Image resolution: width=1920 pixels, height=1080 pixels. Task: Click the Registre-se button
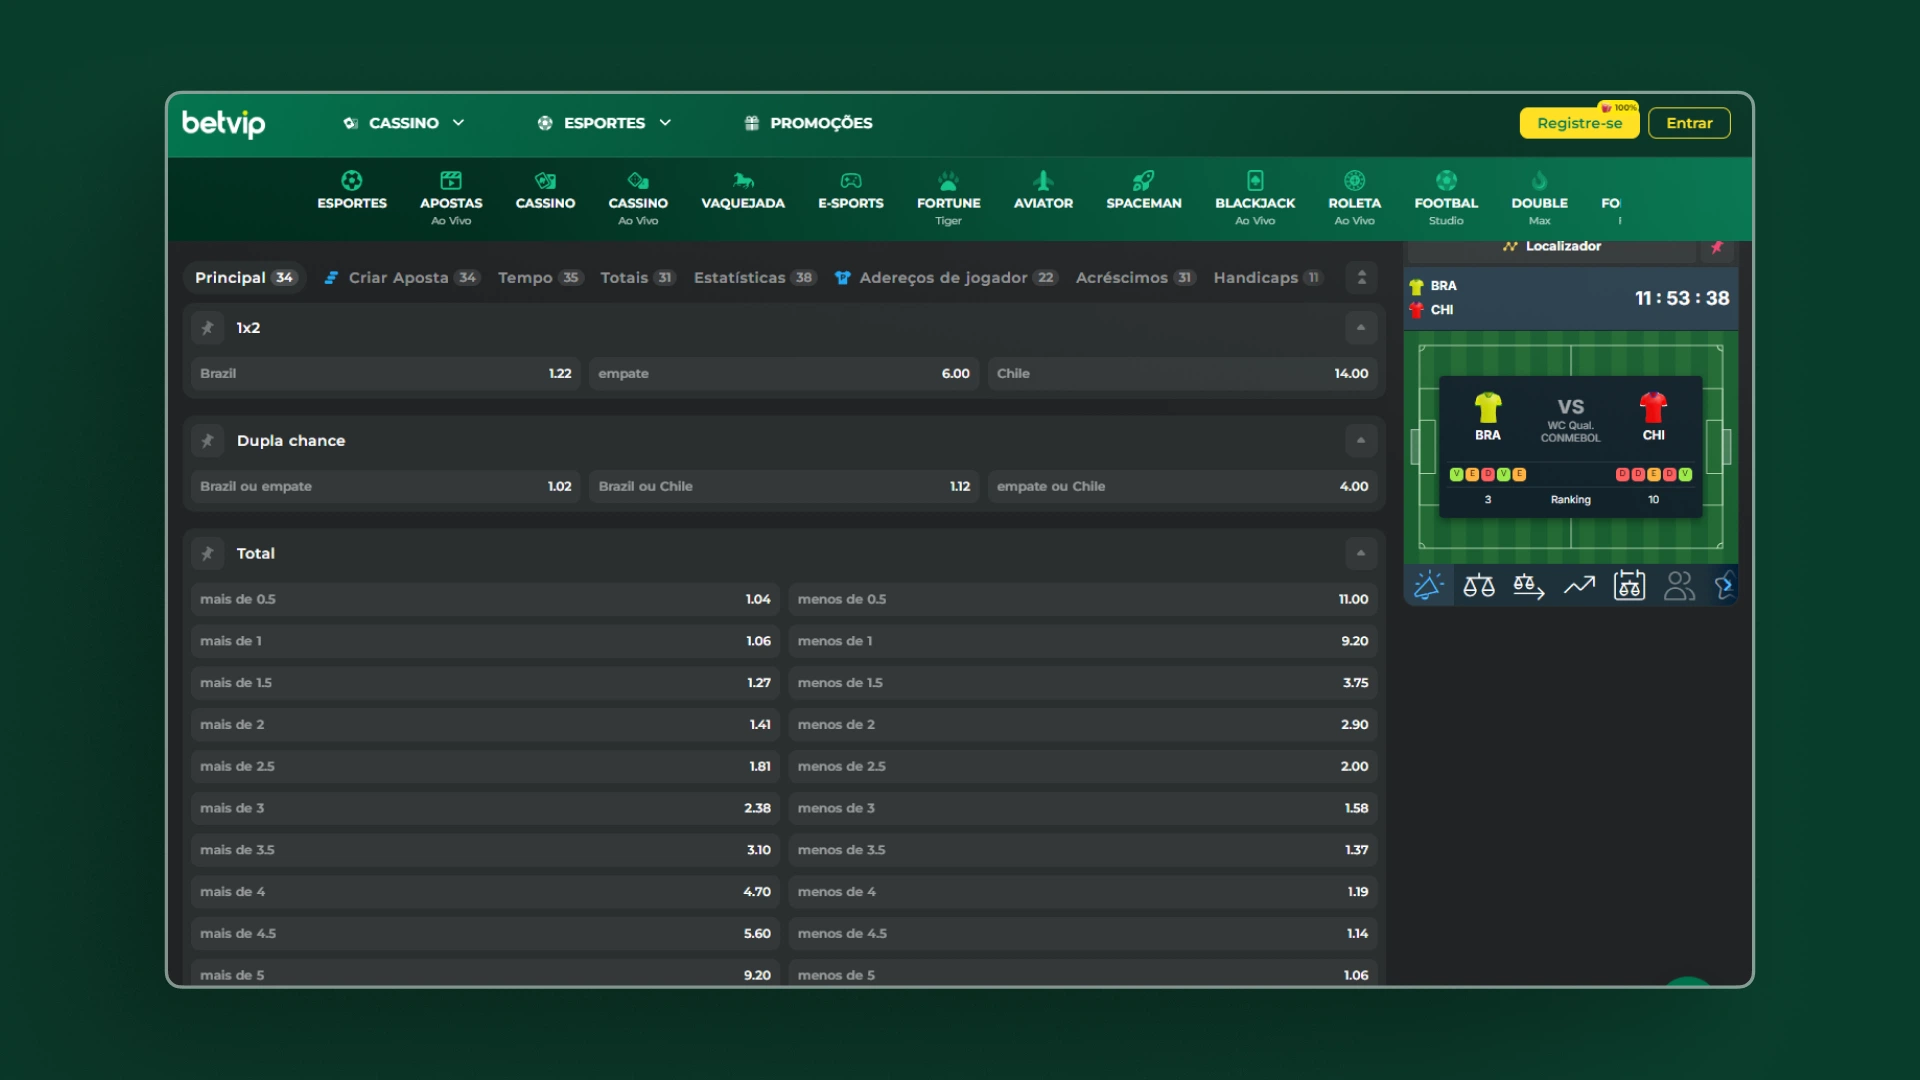click(1579, 123)
